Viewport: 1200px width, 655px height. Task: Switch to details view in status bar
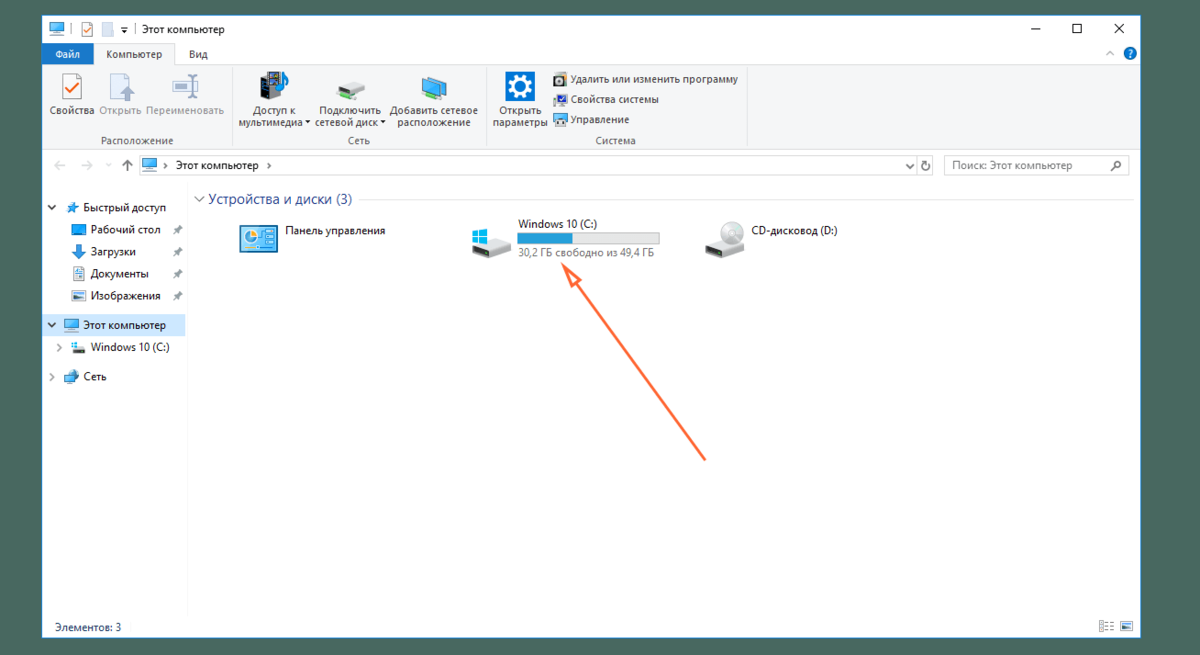1106,627
